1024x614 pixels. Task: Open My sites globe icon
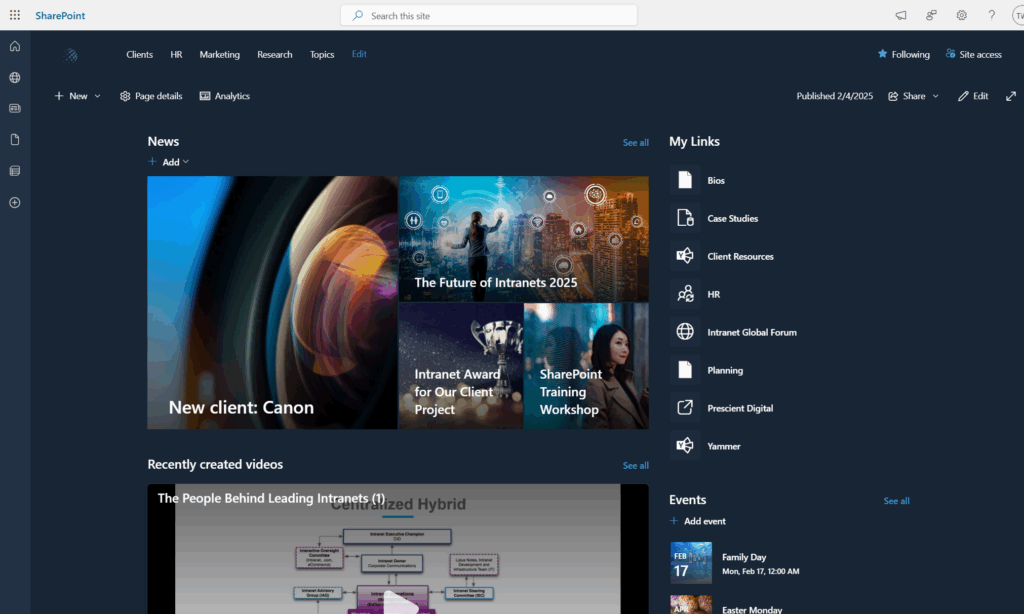point(15,77)
